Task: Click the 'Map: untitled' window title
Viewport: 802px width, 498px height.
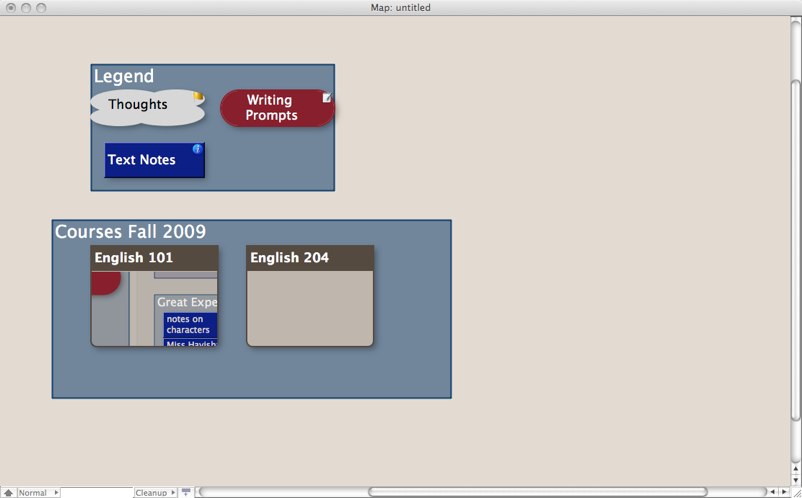Action: click(x=400, y=8)
